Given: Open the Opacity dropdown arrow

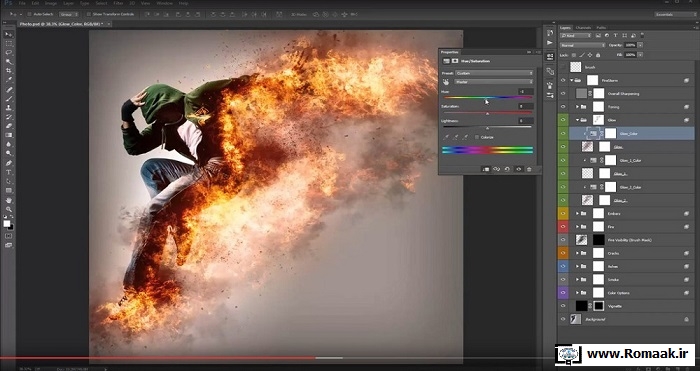Looking at the screenshot, I should point(641,45).
